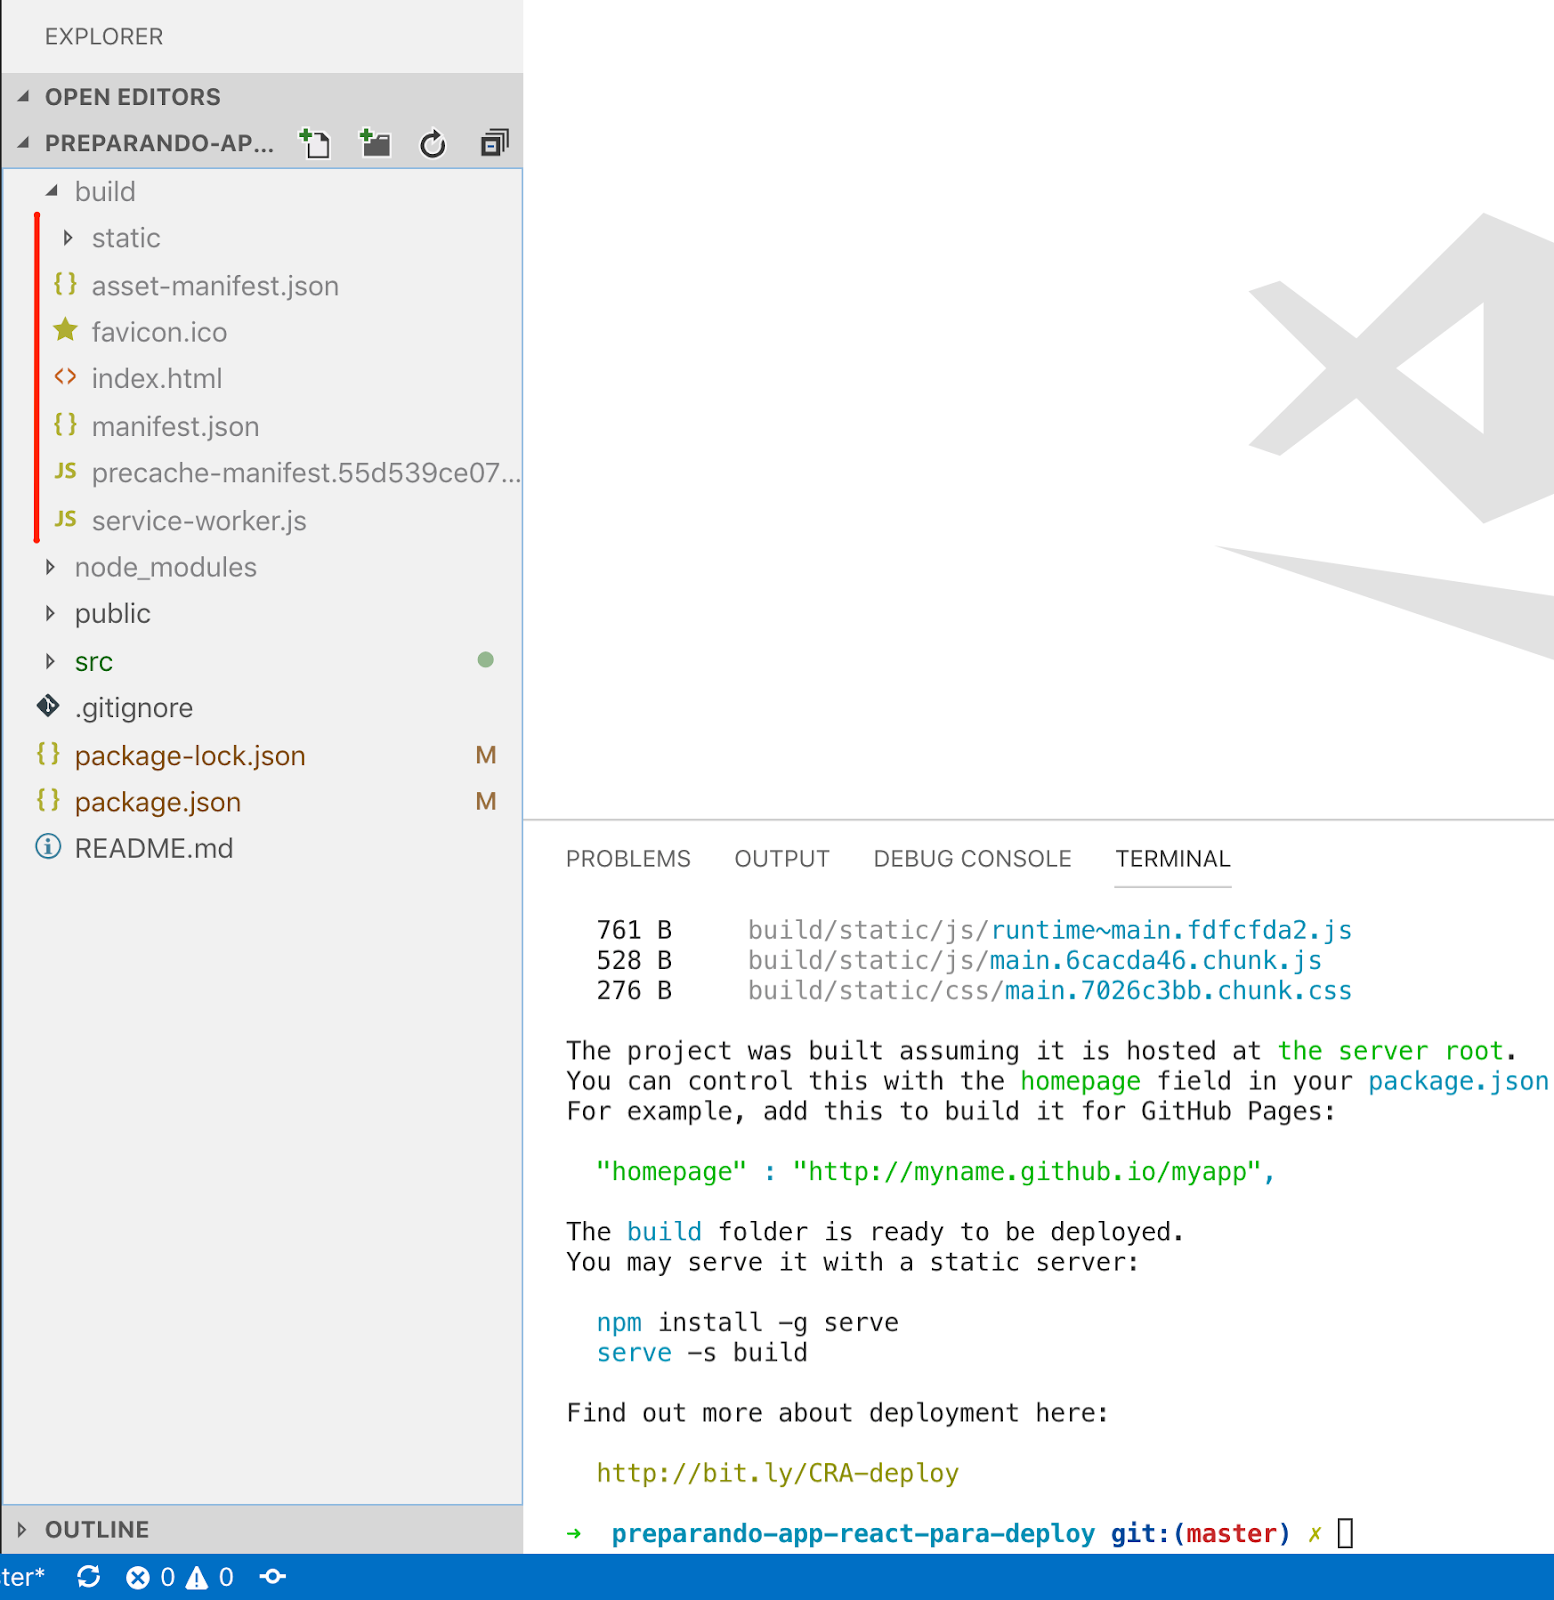Click the sync changes icon in status bar

(x=89, y=1577)
